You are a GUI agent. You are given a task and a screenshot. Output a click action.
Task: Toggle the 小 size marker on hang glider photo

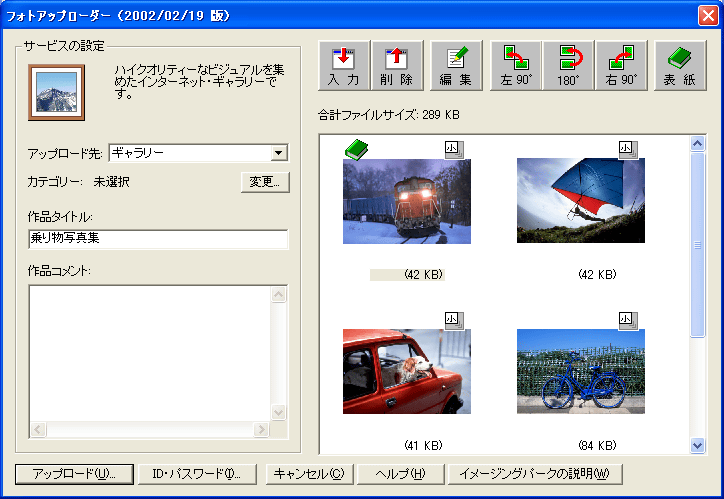coord(627,149)
